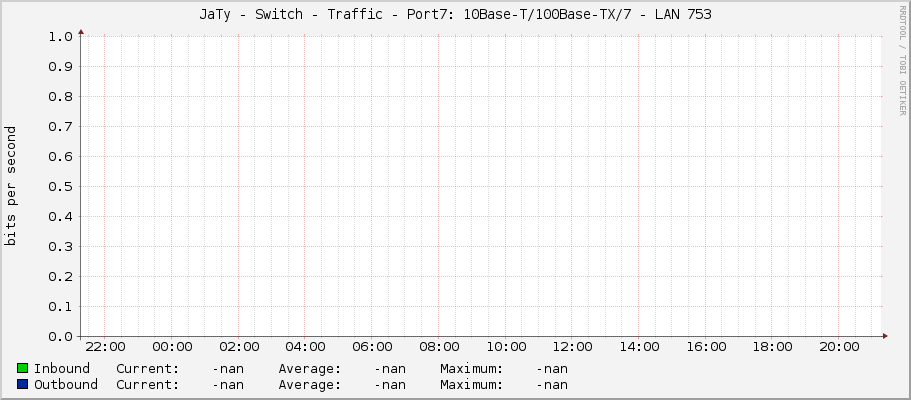Screen dimensions: 911x400
Task: Click the 0.2 y-axis value
Action: click(x=61, y=277)
